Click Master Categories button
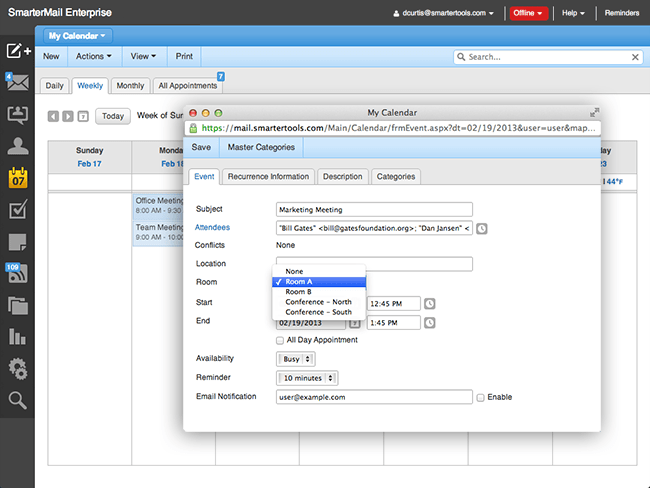The image size is (650, 488). pyautogui.click(x=261, y=148)
